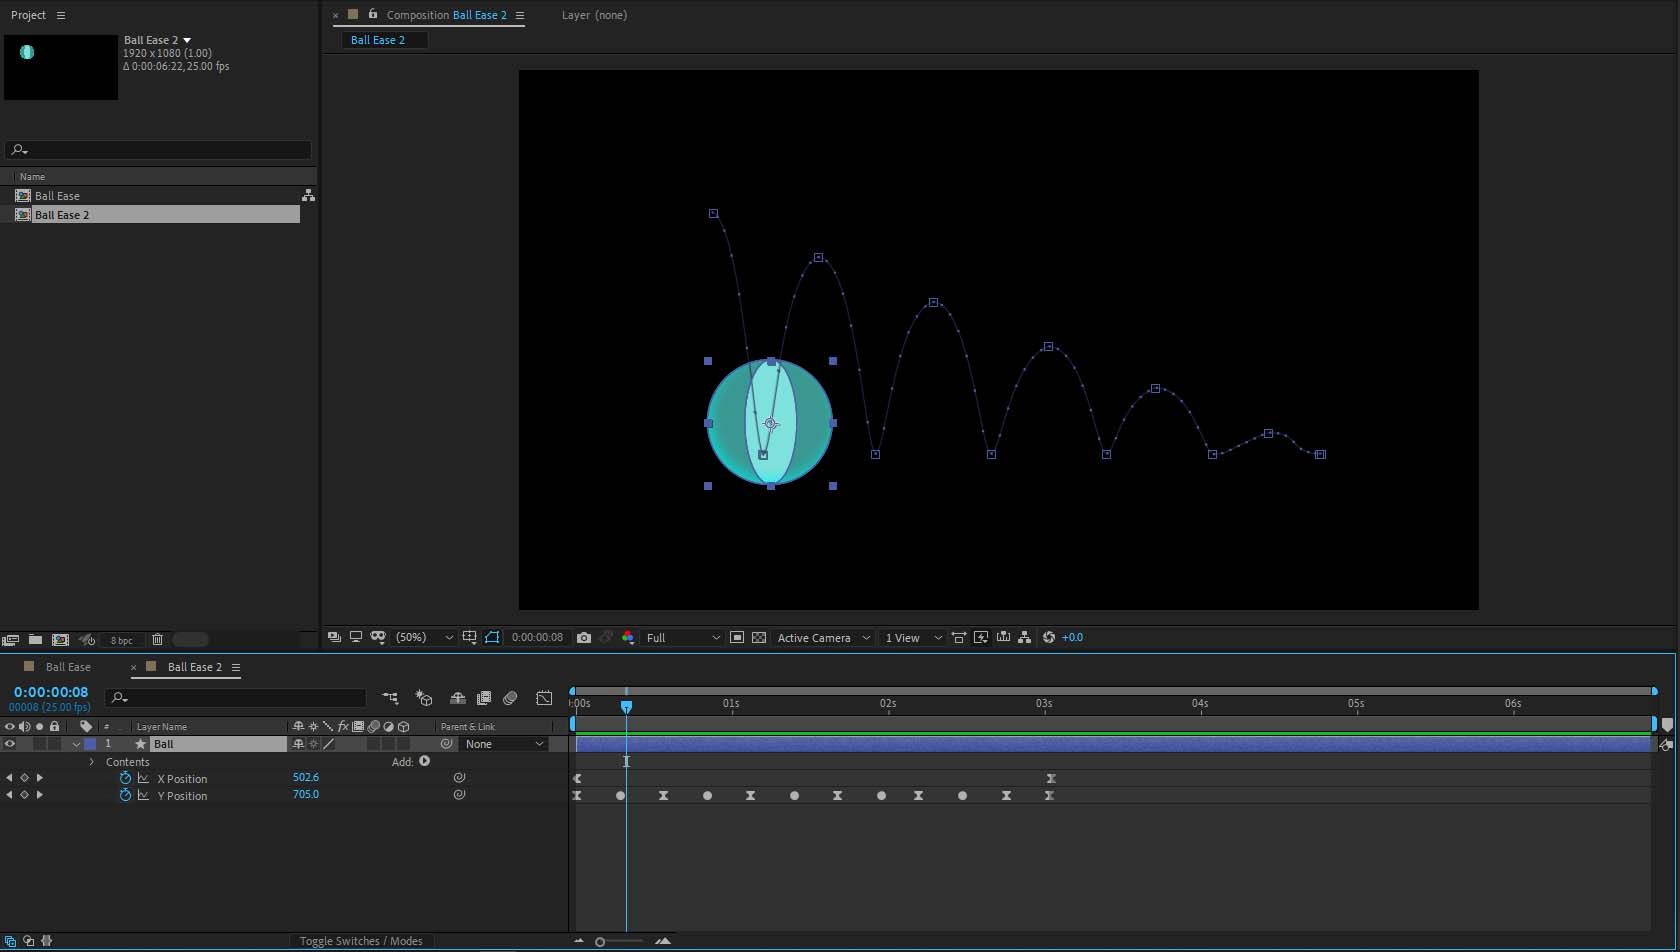Click the delete trash icon in Project panel
Image resolution: width=1680 pixels, height=952 pixels.
pos(157,640)
